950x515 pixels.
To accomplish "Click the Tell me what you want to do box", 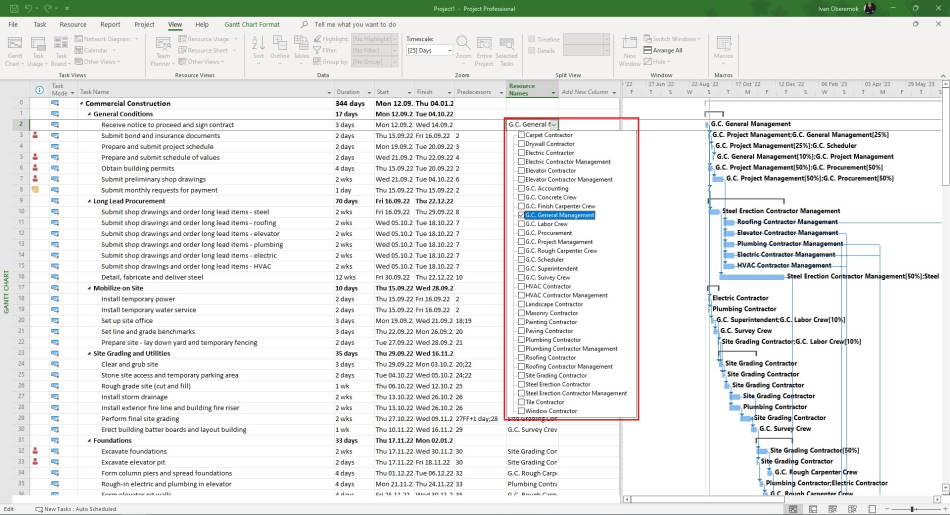I will click(x=355, y=24).
